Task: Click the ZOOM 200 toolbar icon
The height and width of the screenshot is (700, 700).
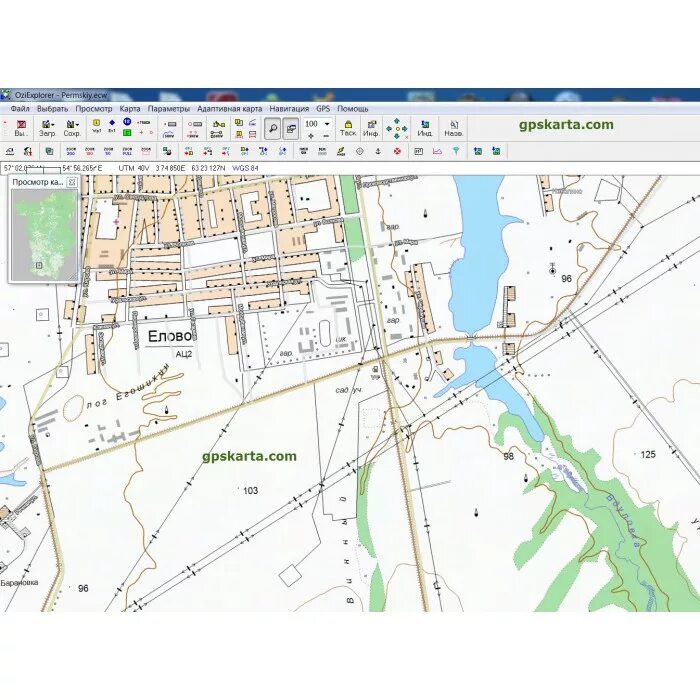Action: [71, 151]
